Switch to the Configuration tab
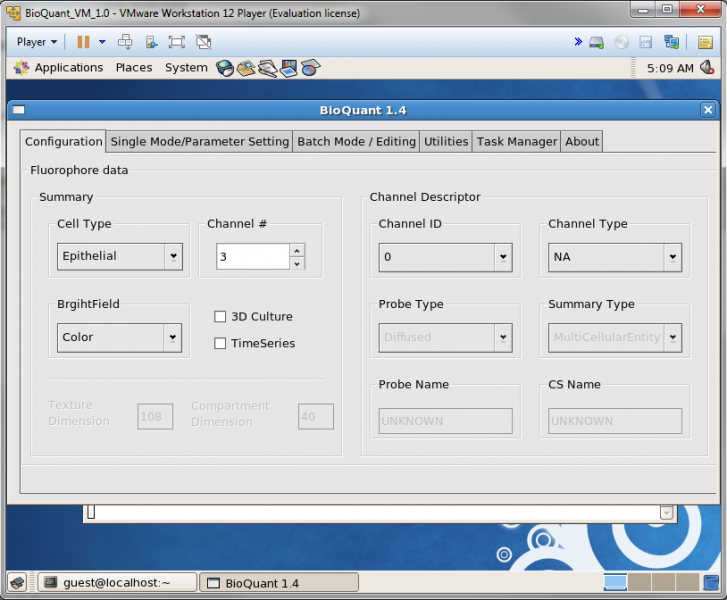This screenshot has width=727, height=600. [64, 141]
